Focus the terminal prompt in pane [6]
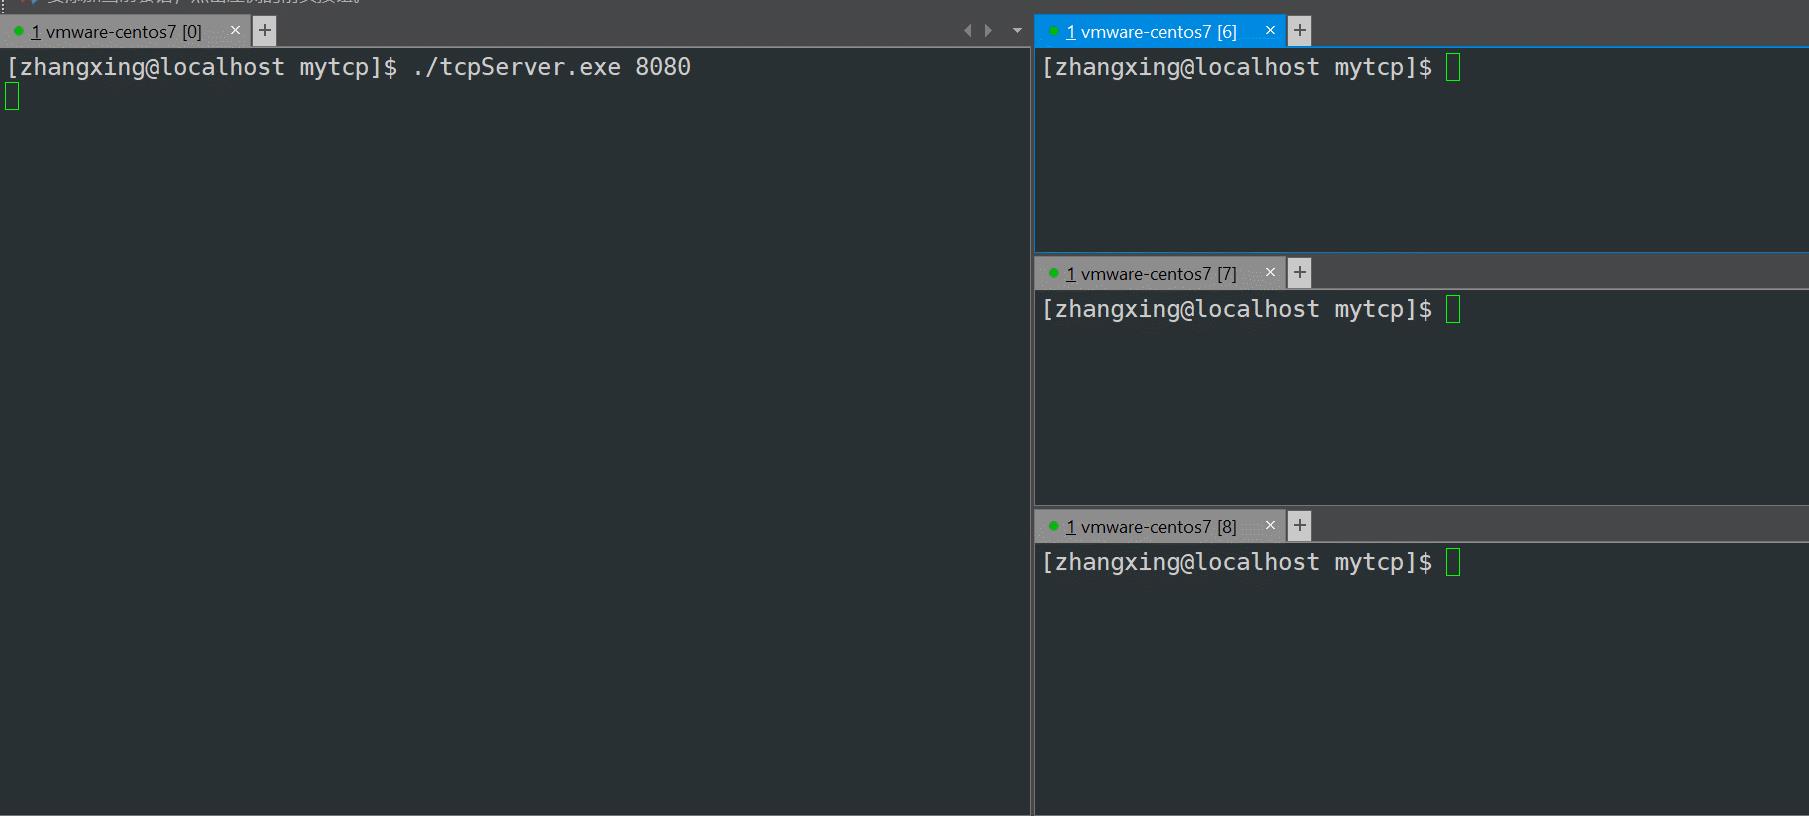Image resolution: width=1809 pixels, height=816 pixels. tap(1251, 67)
